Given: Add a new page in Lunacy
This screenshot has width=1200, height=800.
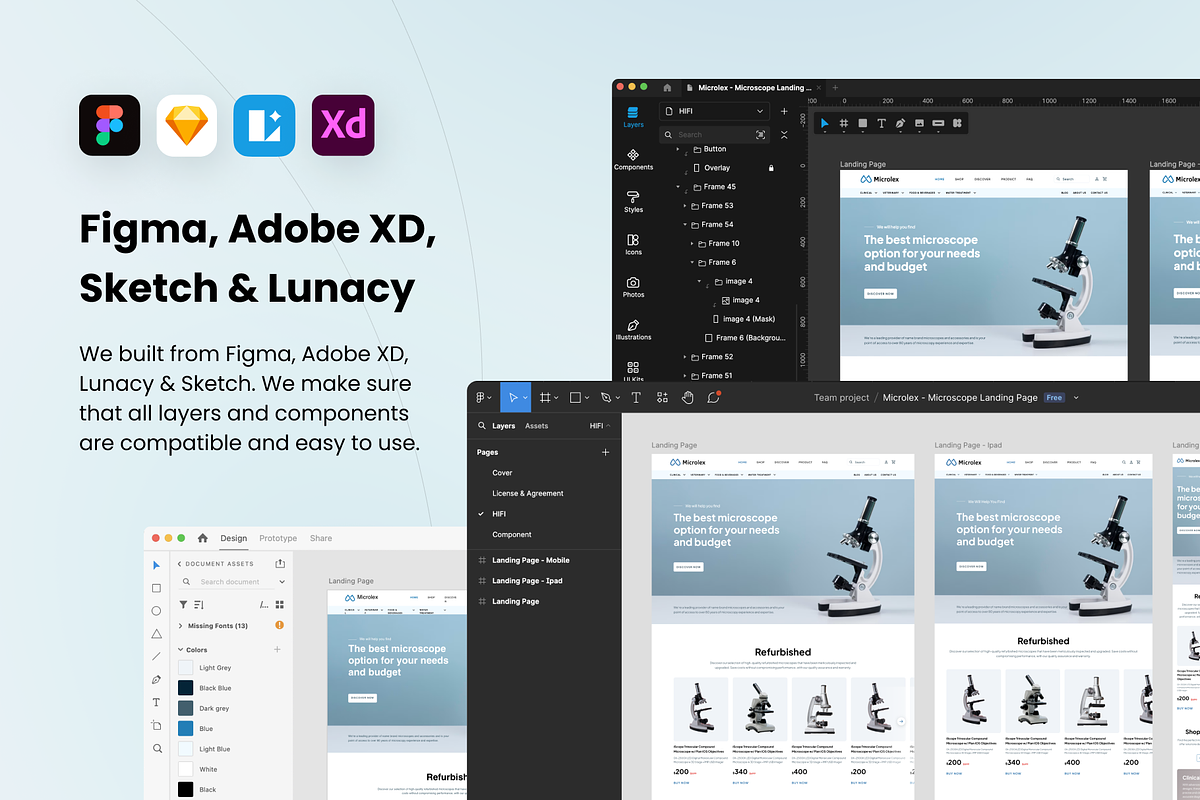Looking at the screenshot, I should click(784, 111).
